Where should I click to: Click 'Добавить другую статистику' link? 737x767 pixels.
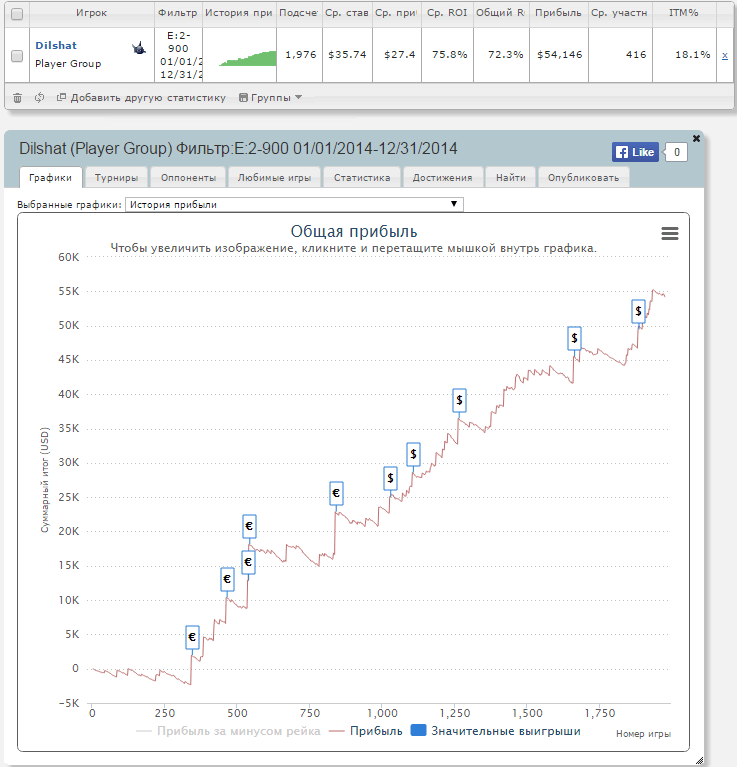coord(142,97)
